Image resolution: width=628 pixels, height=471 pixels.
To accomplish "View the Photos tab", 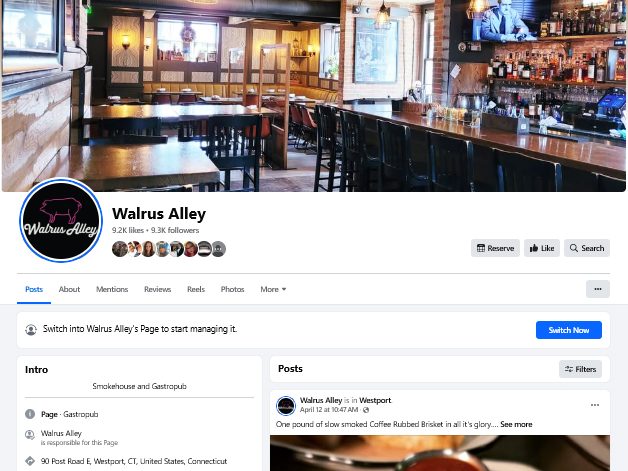I will coord(232,289).
